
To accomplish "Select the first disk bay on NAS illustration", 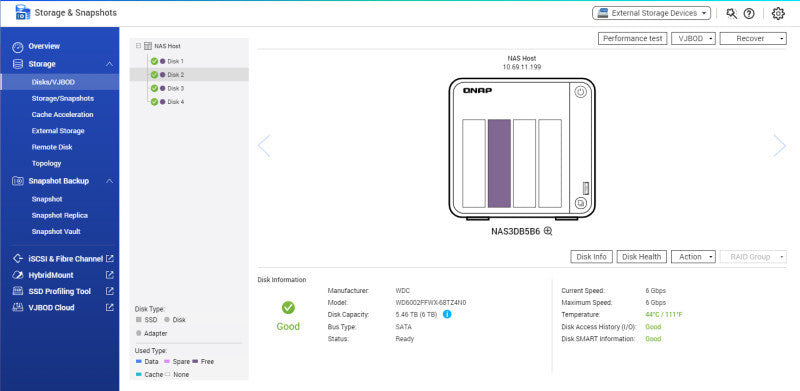I will point(473,163).
